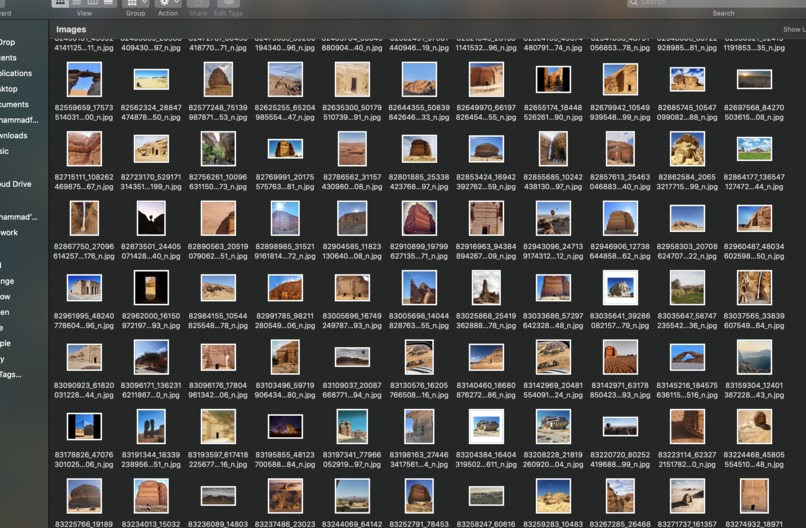Open the Action gear dropdown menu
Screen dimensions: 806x528
(x=168, y=3)
